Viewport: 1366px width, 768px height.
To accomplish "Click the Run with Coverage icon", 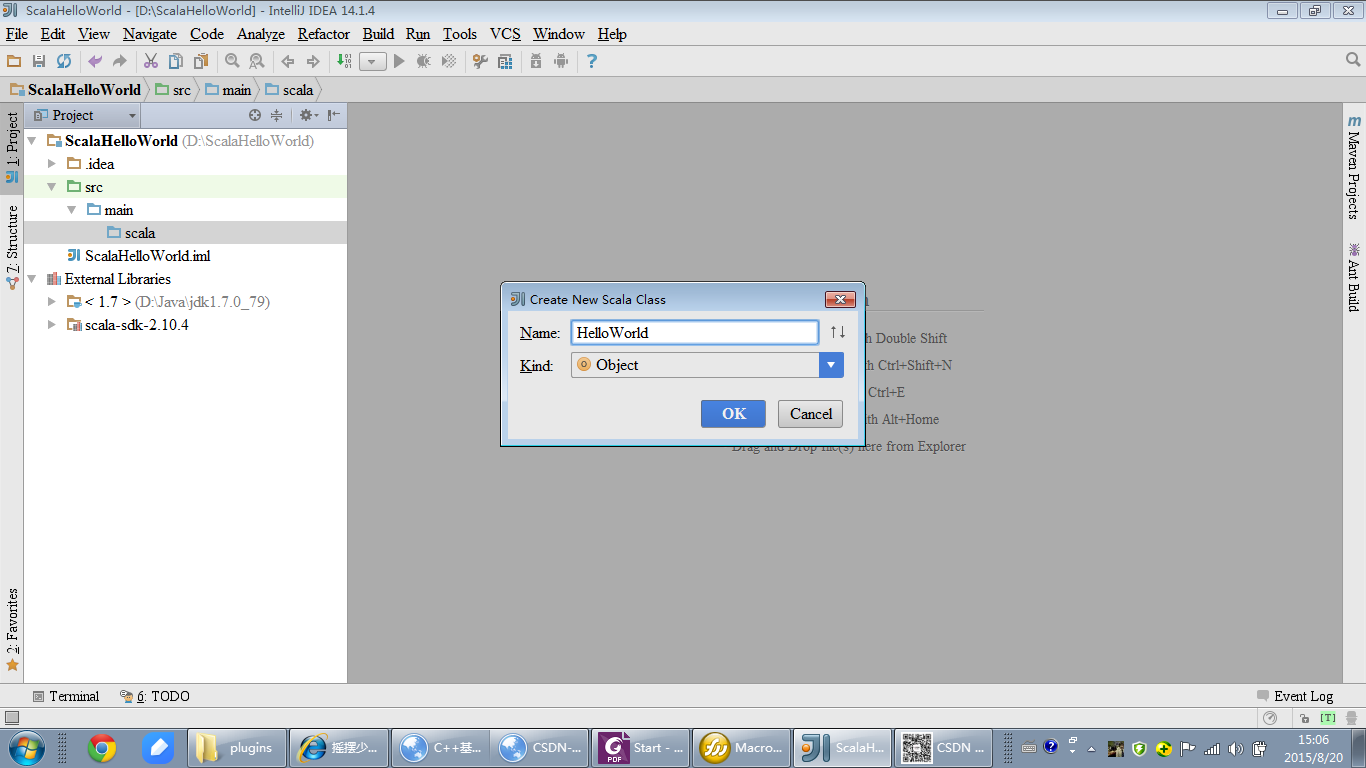I will pos(449,61).
